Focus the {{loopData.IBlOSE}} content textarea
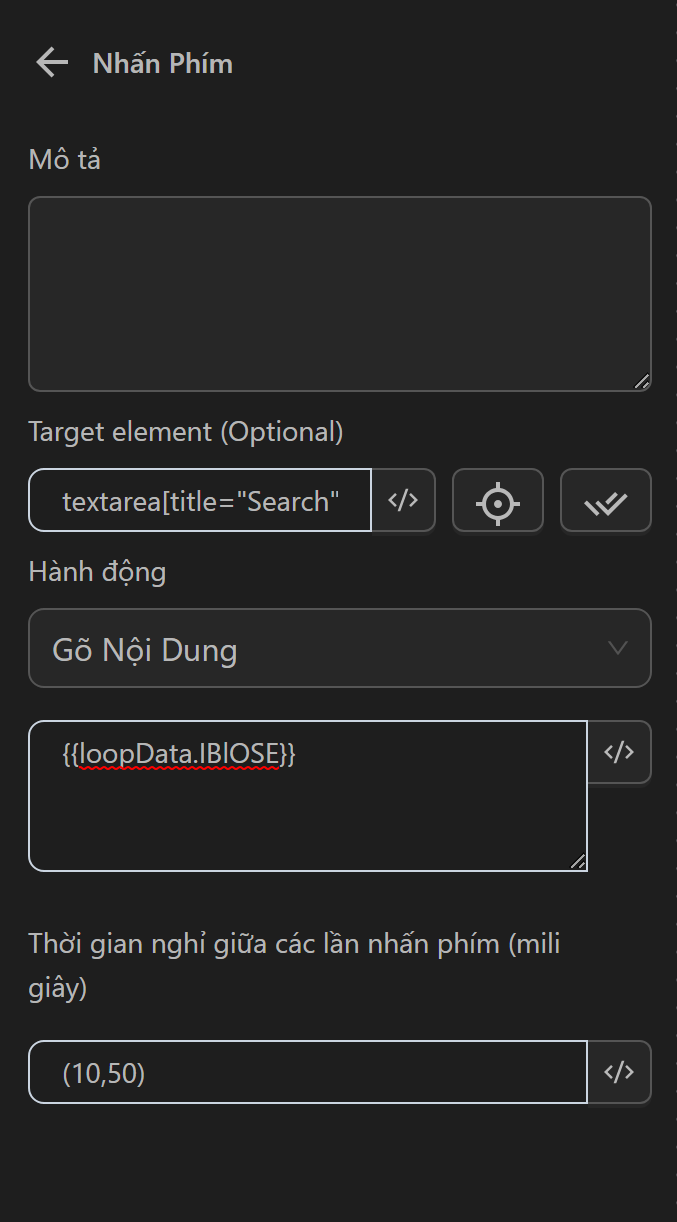The height and width of the screenshot is (1222, 677). click(307, 810)
